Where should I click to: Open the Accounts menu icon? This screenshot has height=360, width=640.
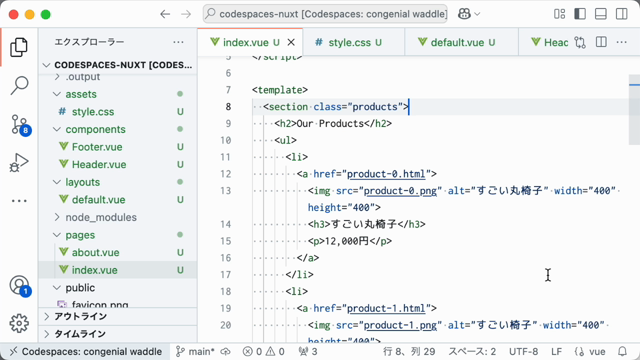click(x=20, y=285)
